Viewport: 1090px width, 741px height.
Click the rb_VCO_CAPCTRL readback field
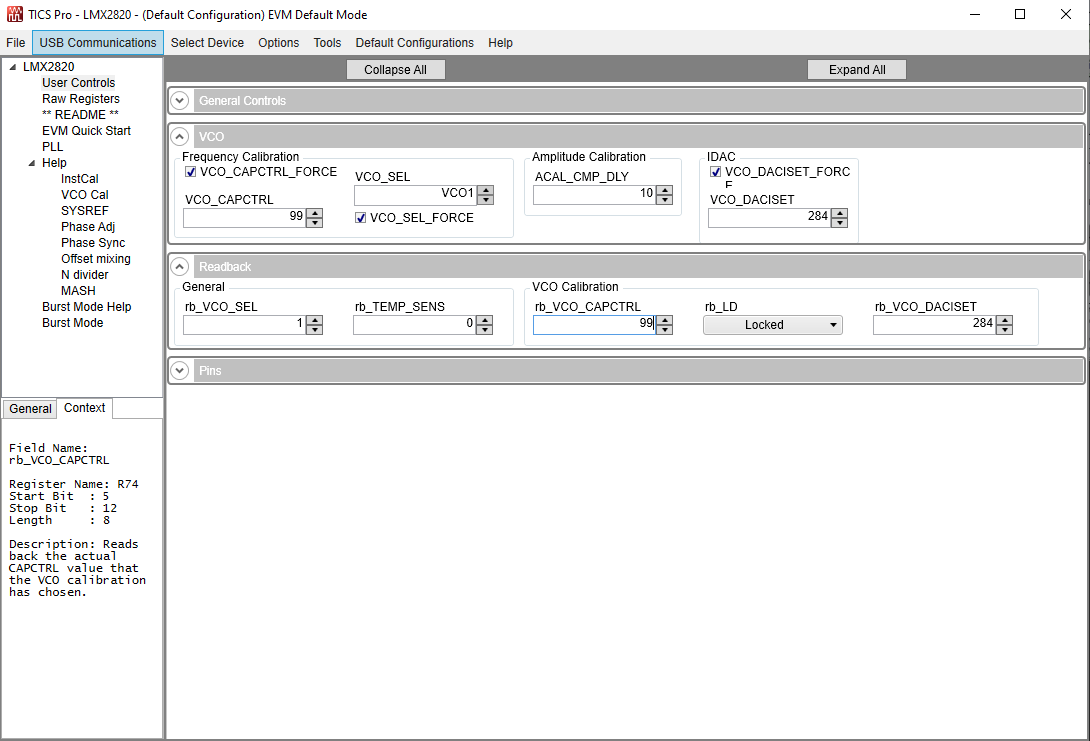click(595, 325)
